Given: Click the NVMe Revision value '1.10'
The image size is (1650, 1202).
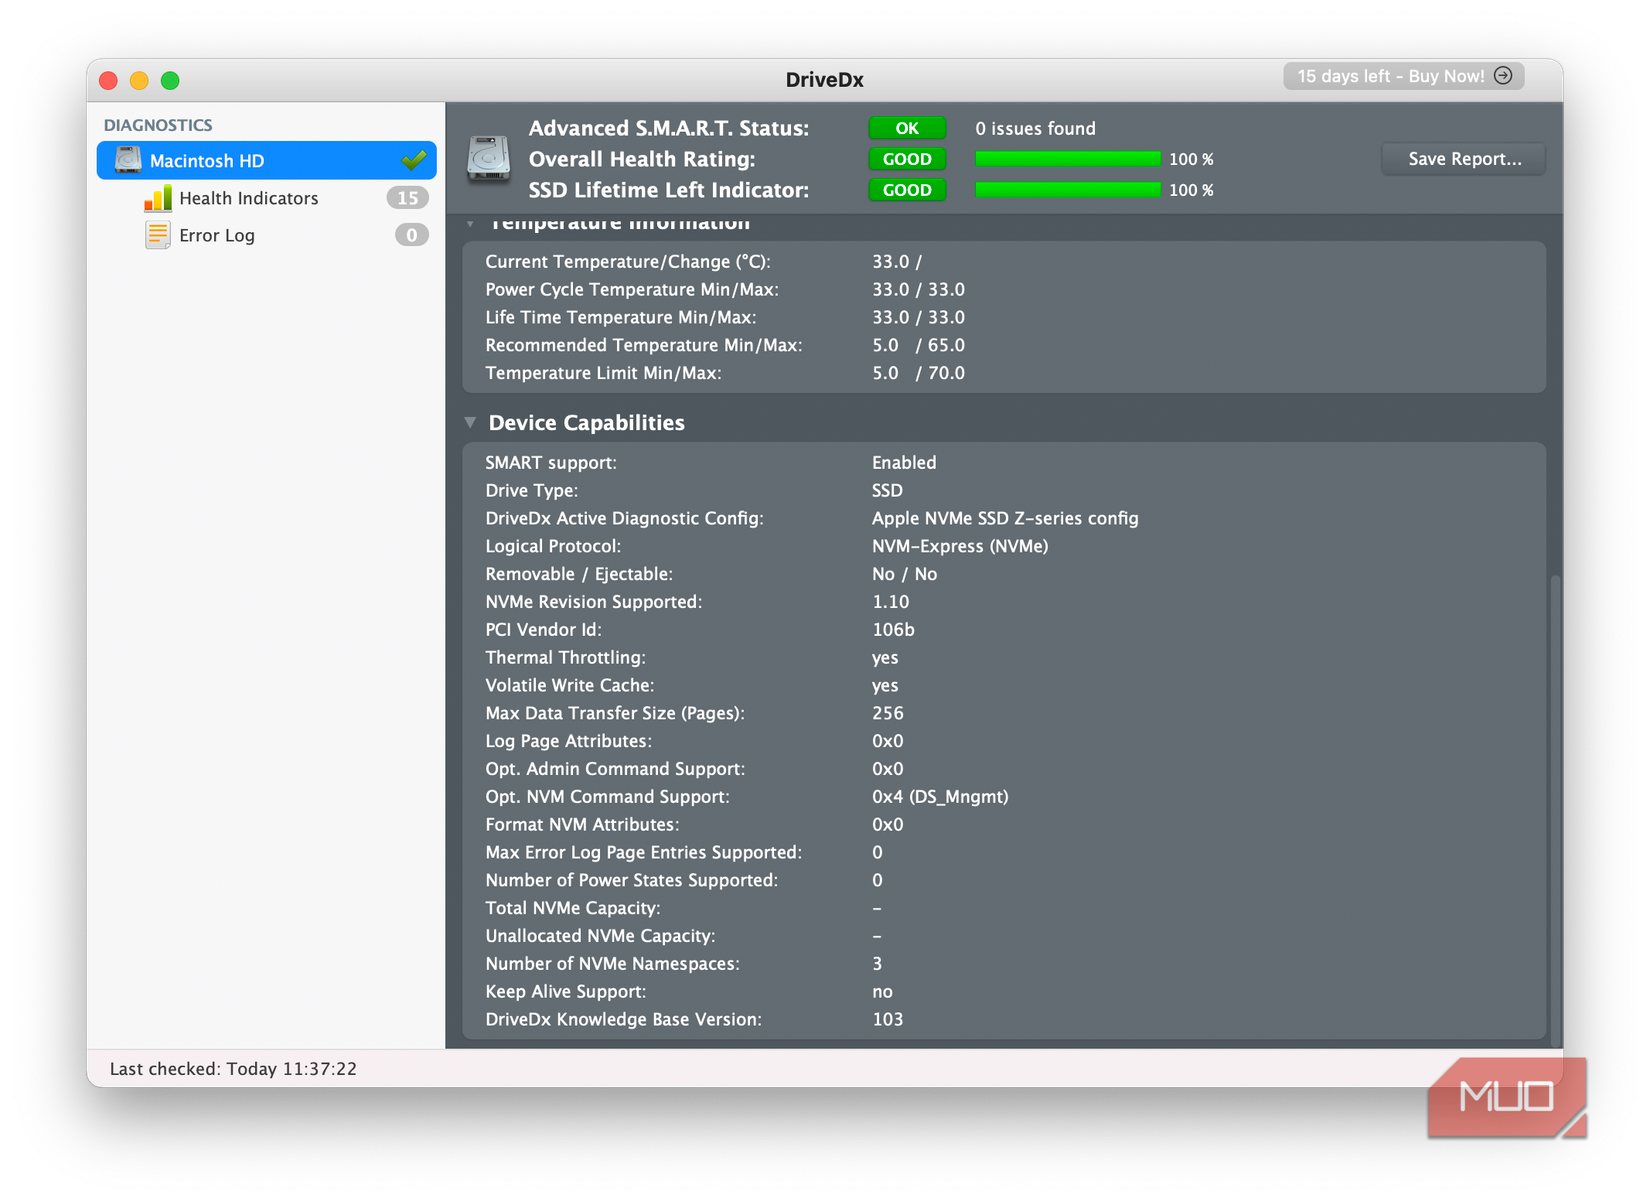Looking at the screenshot, I should (890, 602).
